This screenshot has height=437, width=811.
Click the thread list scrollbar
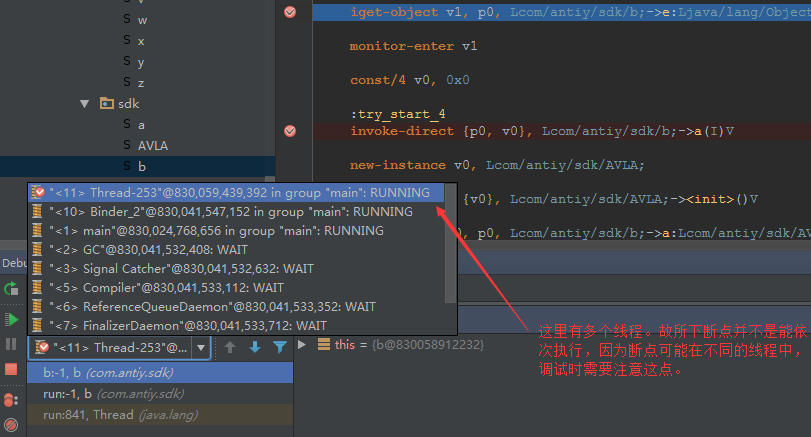click(x=451, y=240)
